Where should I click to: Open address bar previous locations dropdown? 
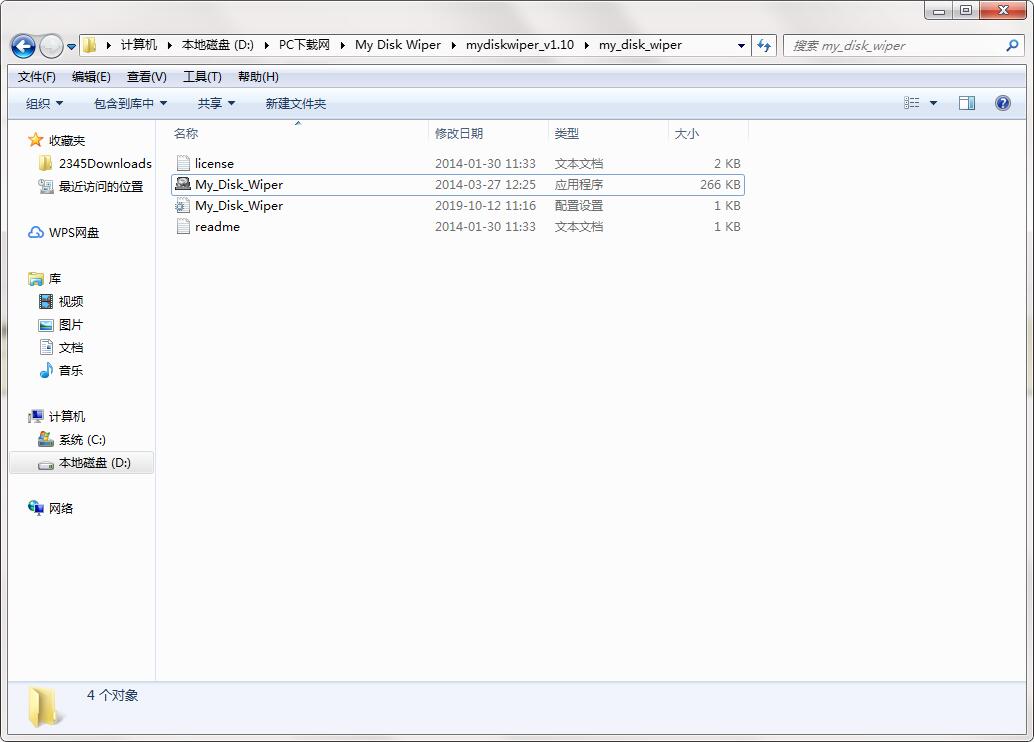(741, 46)
